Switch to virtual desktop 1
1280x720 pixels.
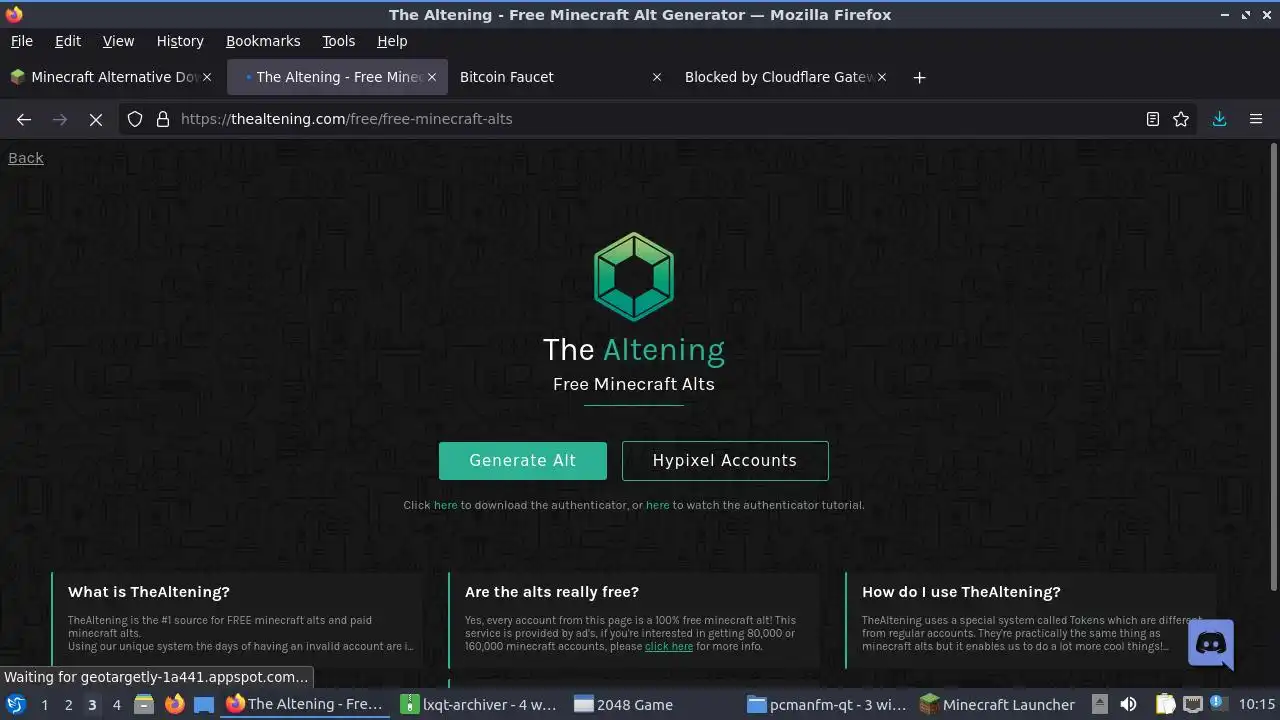tap(44, 704)
